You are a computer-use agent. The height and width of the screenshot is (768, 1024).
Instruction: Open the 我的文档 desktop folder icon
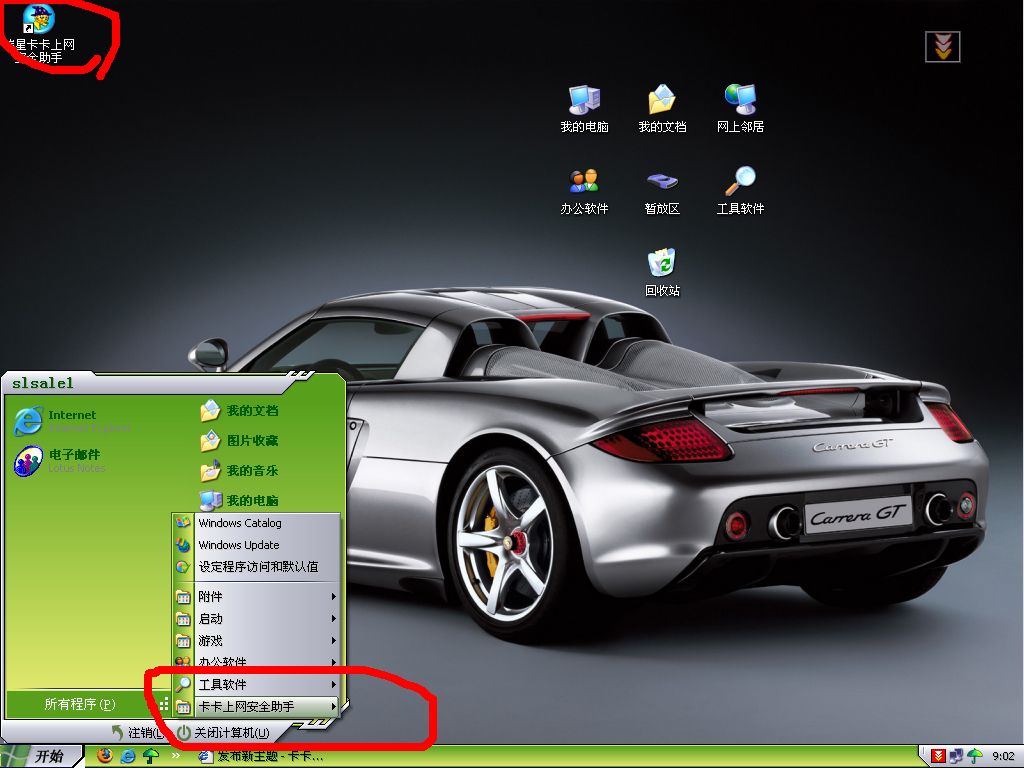tap(662, 108)
